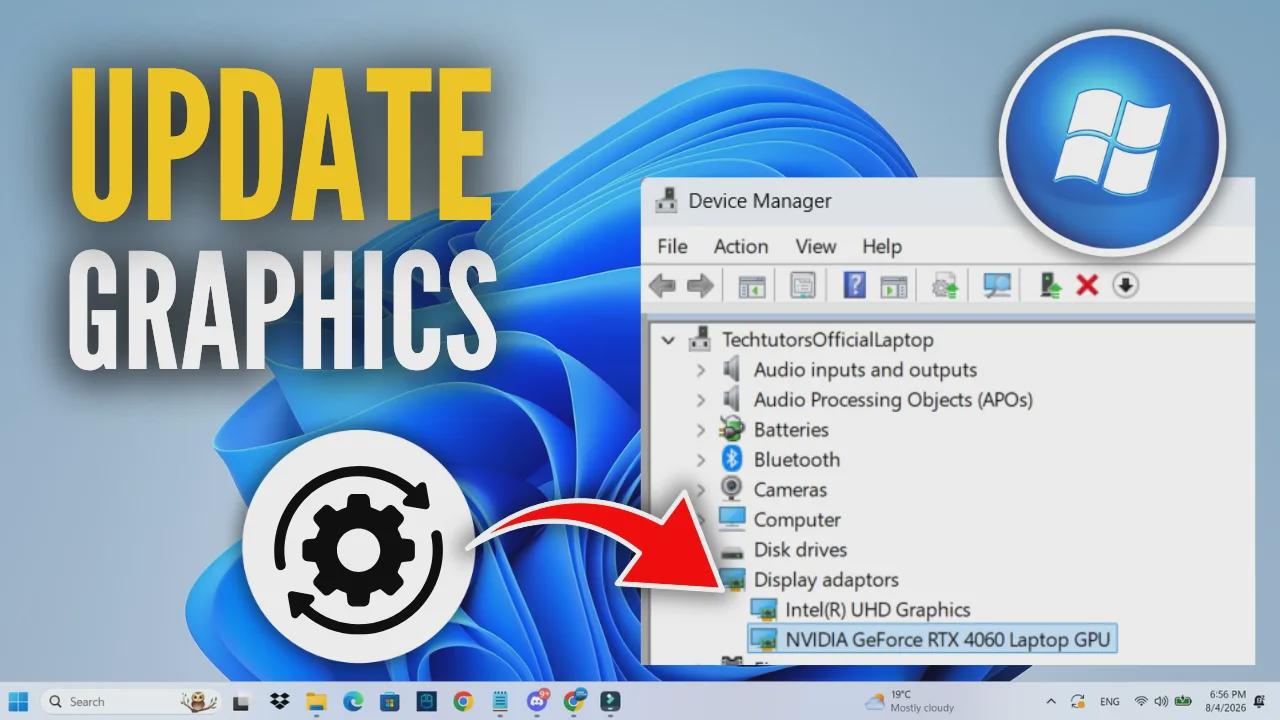Click the Bluetooth category icon
This screenshot has height=720, width=1280.
click(732, 459)
